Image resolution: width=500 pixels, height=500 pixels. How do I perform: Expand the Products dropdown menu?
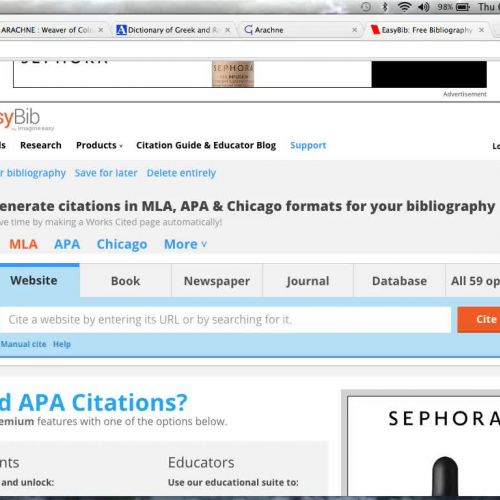click(x=99, y=145)
